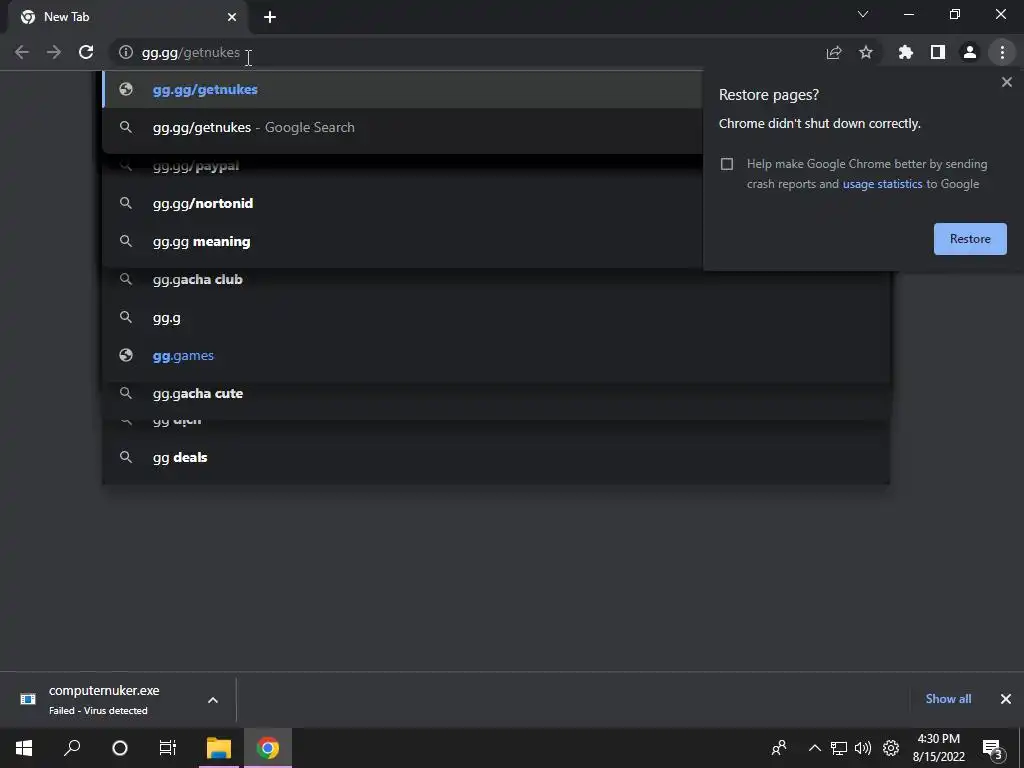
Task: Open the notification center icon
Action: click(x=992, y=748)
